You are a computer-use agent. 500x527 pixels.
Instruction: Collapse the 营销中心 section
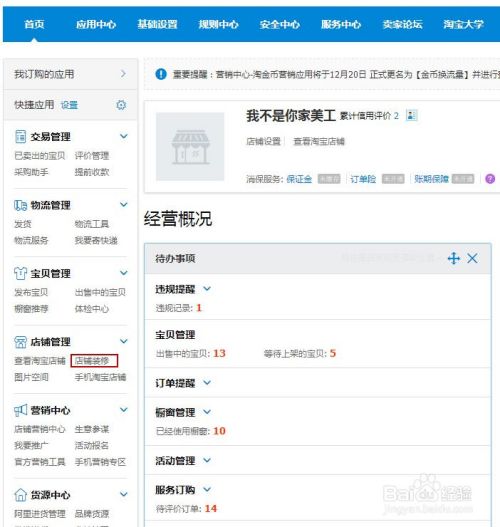[x=124, y=409]
